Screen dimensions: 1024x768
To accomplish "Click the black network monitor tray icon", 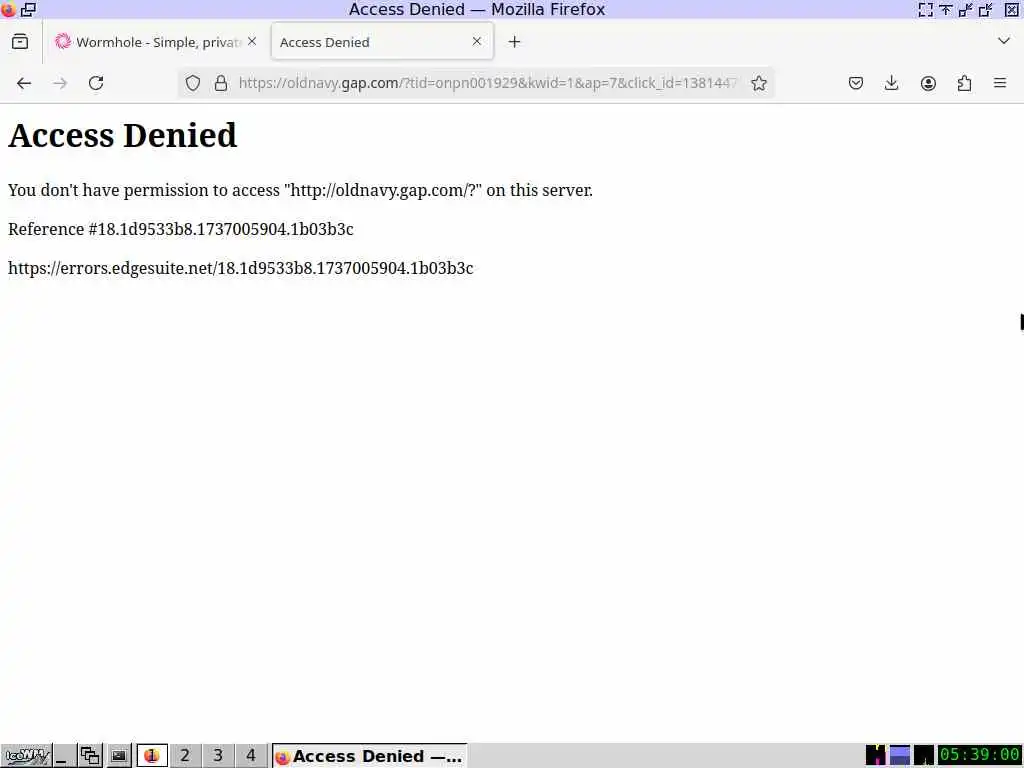I will click(923, 756).
